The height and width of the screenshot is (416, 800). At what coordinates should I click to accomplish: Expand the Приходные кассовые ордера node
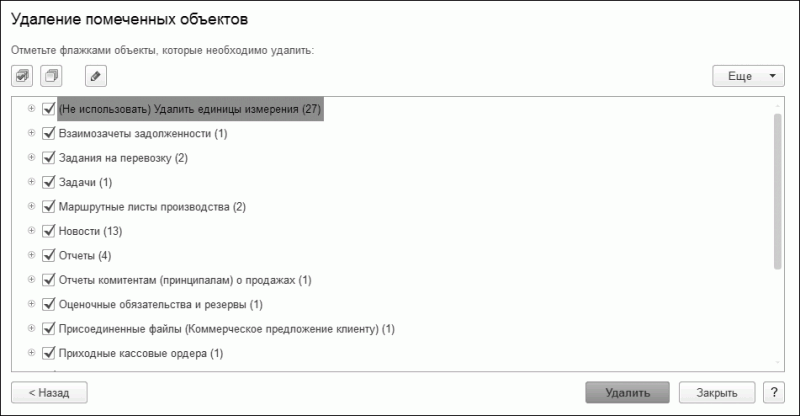click(32, 353)
